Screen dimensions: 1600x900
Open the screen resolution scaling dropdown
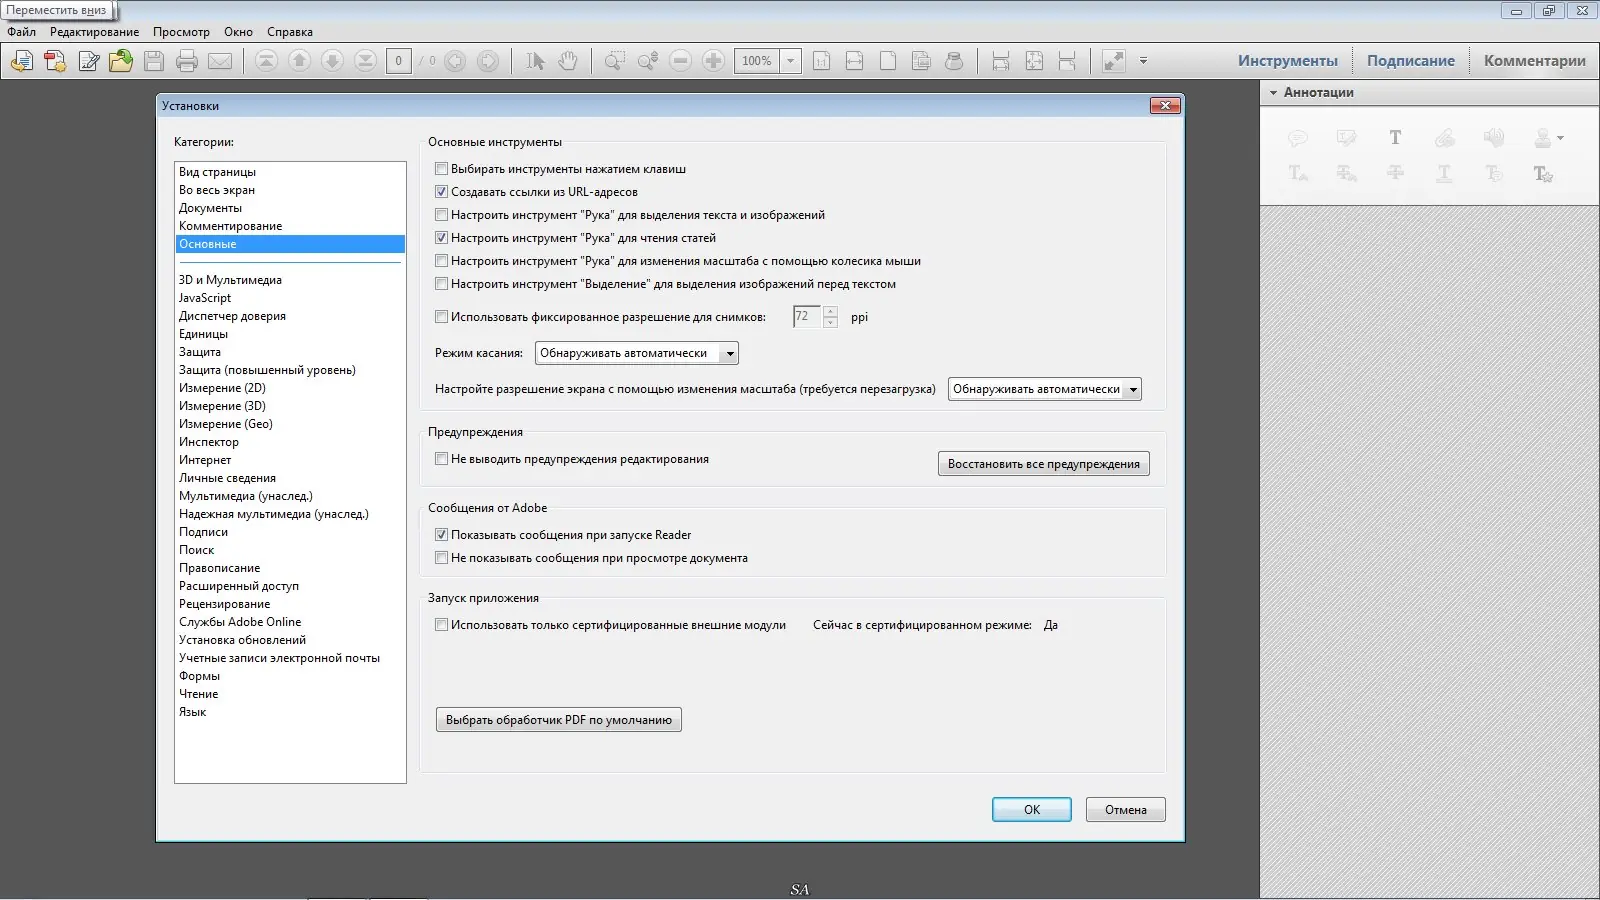[x=1044, y=389]
